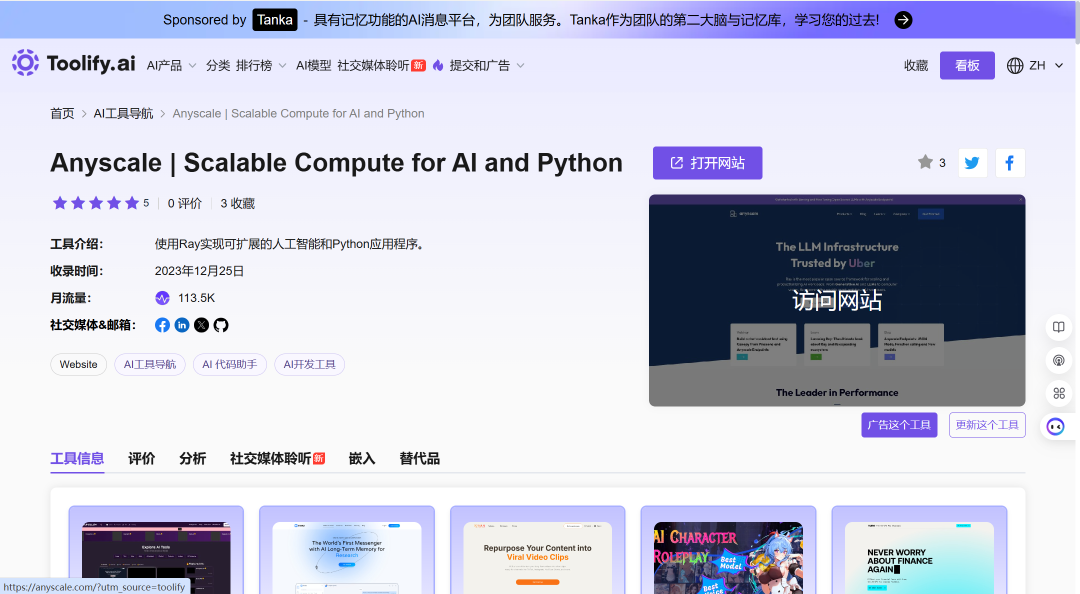Expand the 排行榜 dropdown menu
This screenshot has height=594, width=1080.
pyautogui.click(x=261, y=65)
